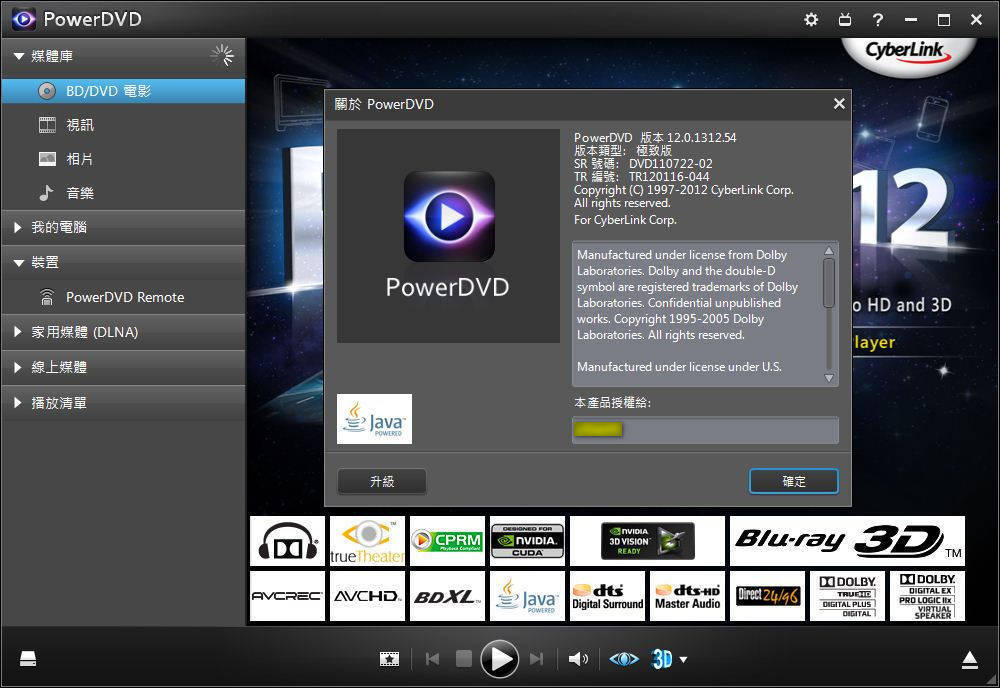Click the 升級 upgrade button
1000x688 pixels.
tap(381, 481)
